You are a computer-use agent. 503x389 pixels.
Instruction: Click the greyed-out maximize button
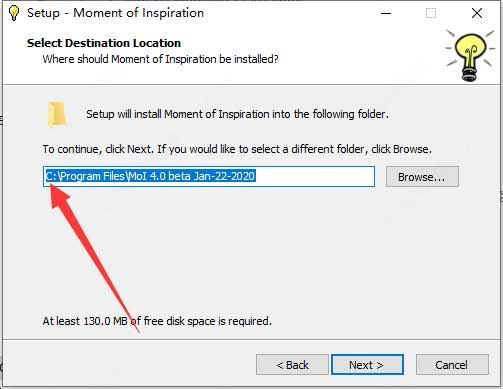point(431,13)
